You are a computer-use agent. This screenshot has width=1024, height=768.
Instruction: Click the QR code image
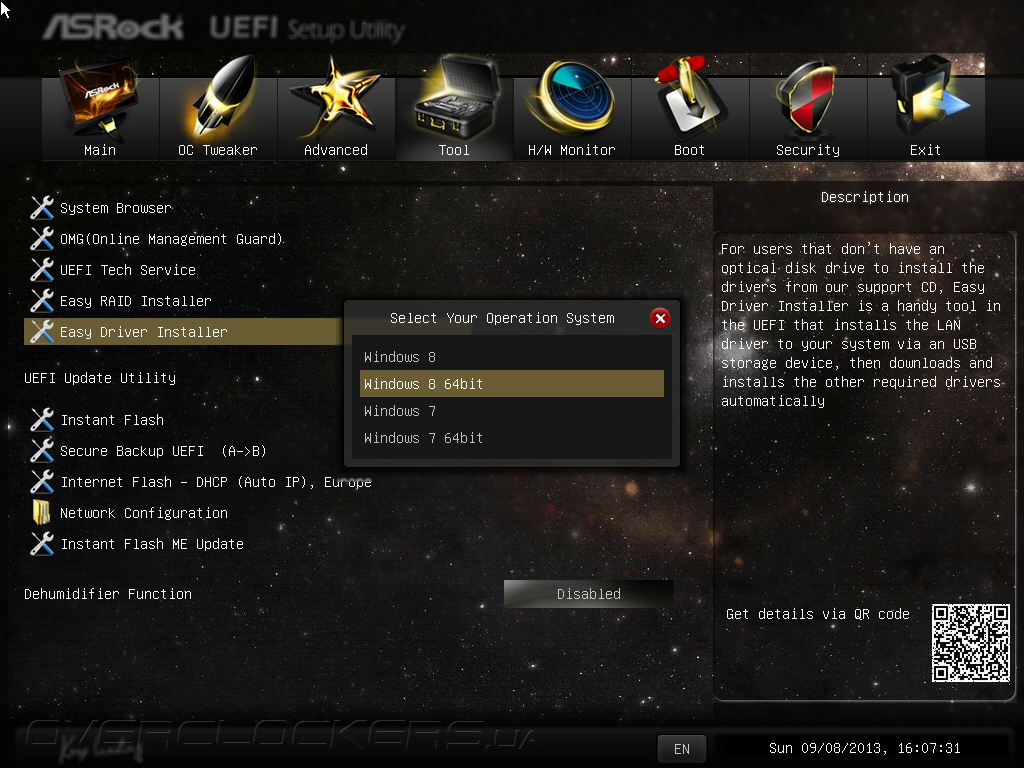pyautogui.click(x=970, y=643)
